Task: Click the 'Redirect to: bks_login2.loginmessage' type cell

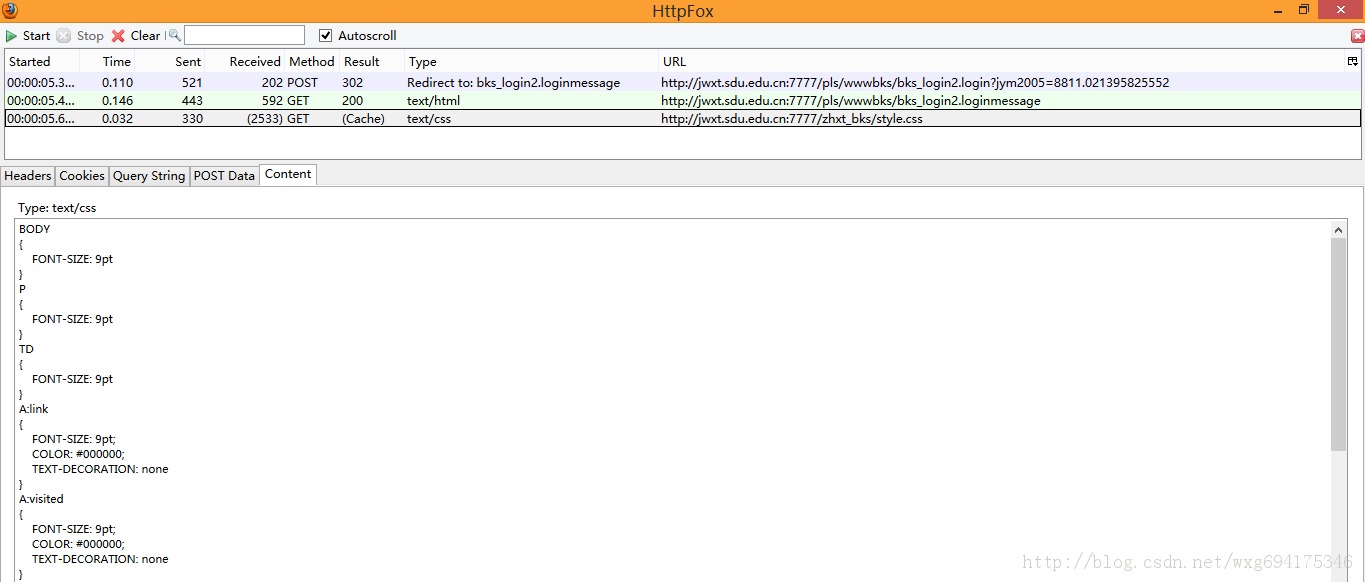Action: (x=513, y=83)
